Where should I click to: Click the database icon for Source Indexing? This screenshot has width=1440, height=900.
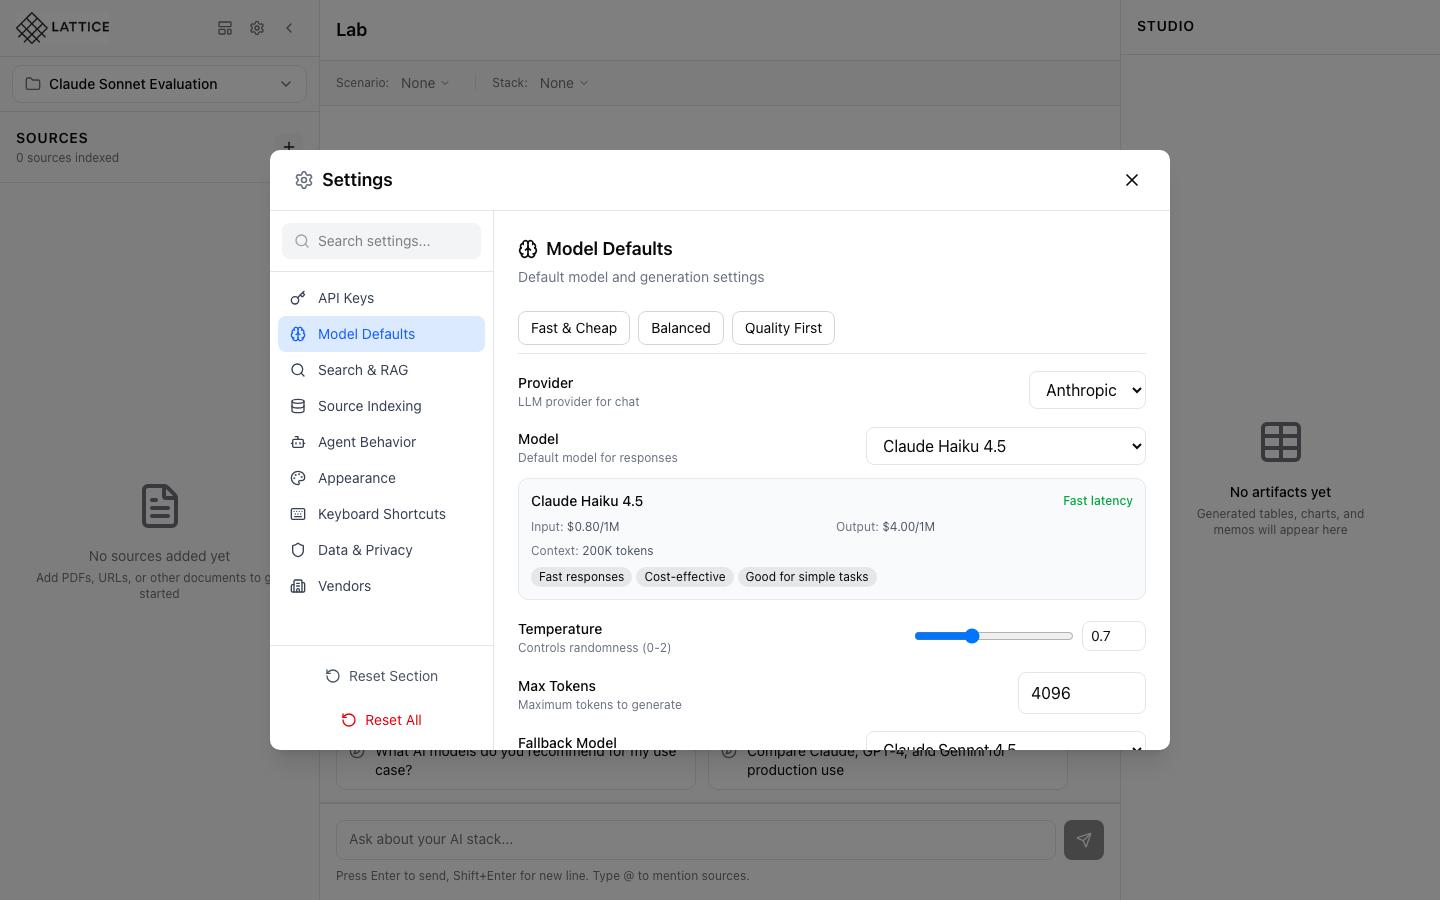[x=297, y=405]
